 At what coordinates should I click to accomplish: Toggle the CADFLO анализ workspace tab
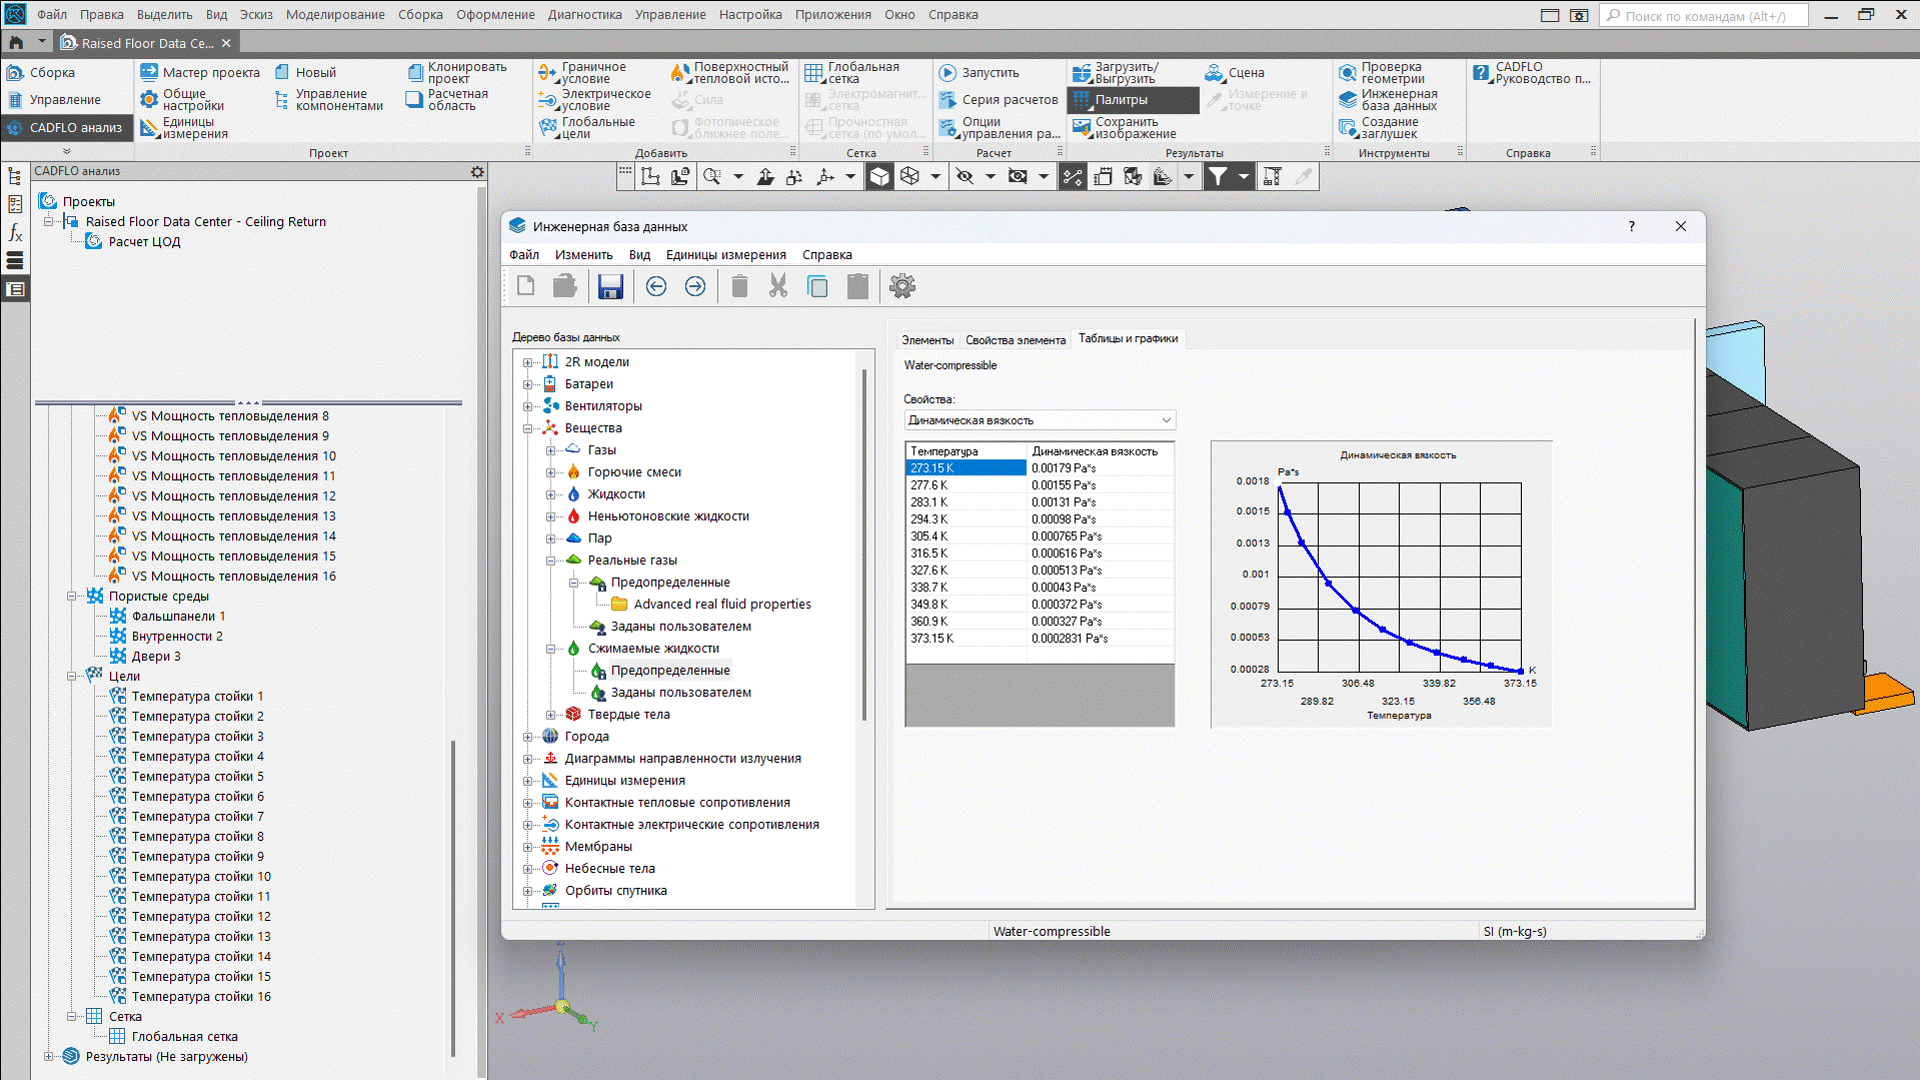pyautogui.click(x=66, y=128)
